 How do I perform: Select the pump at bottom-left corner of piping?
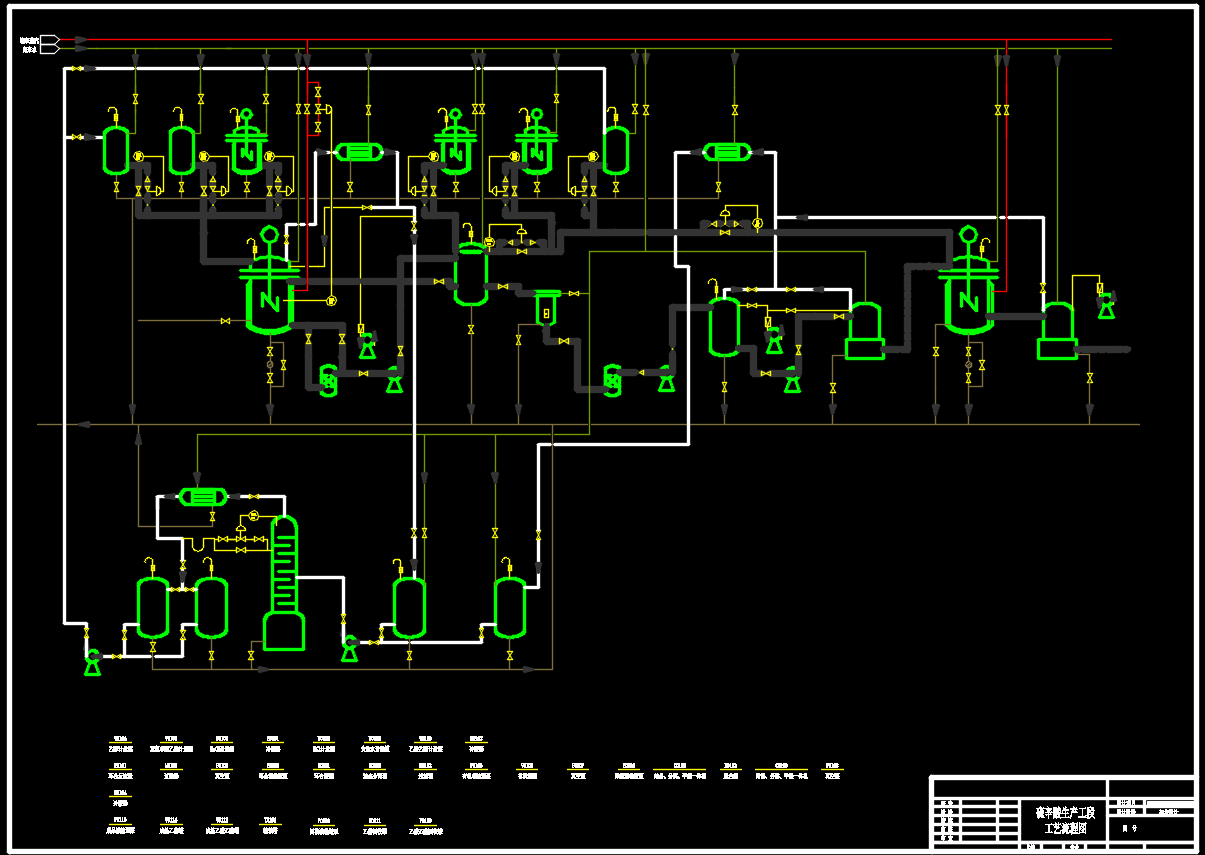coord(93,661)
